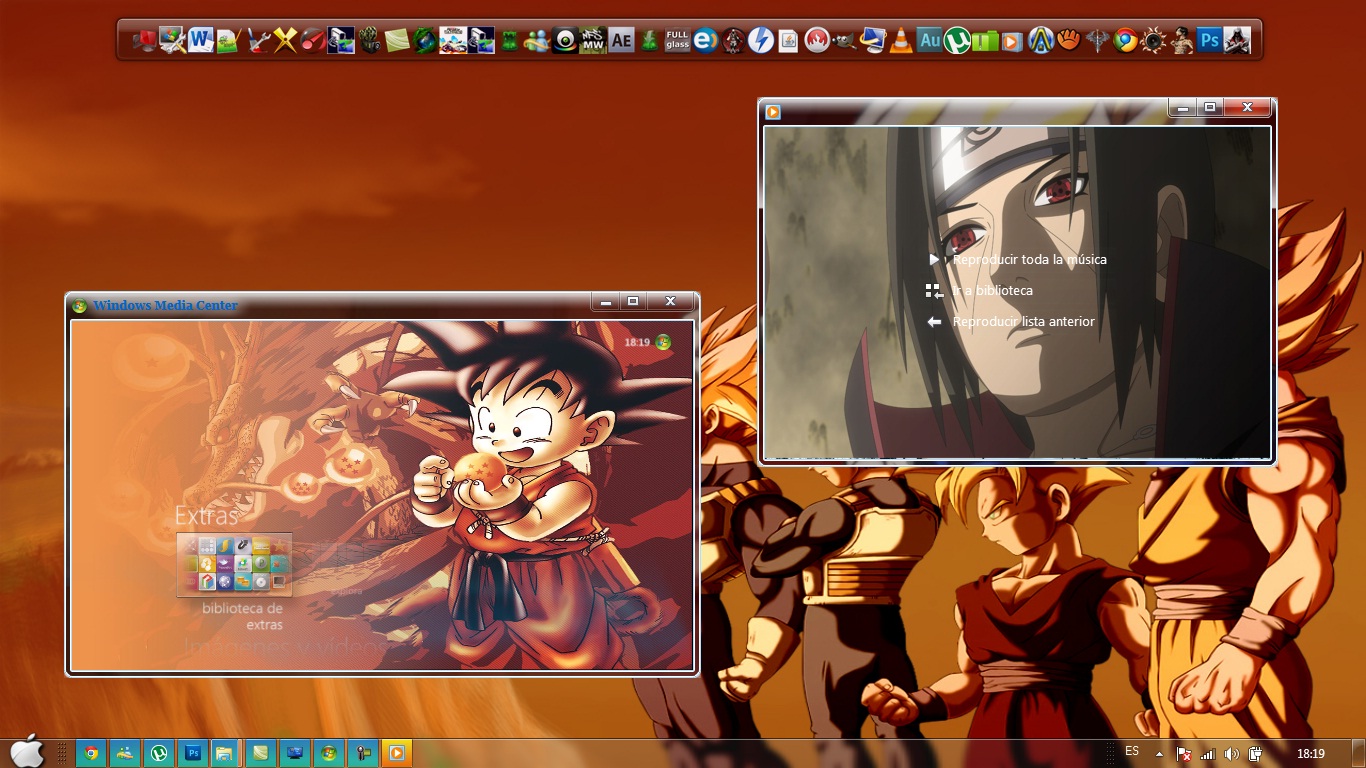Image resolution: width=1366 pixels, height=768 pixels.
Task: Show hidden tray icons arrow
Action: [1159, 753]
